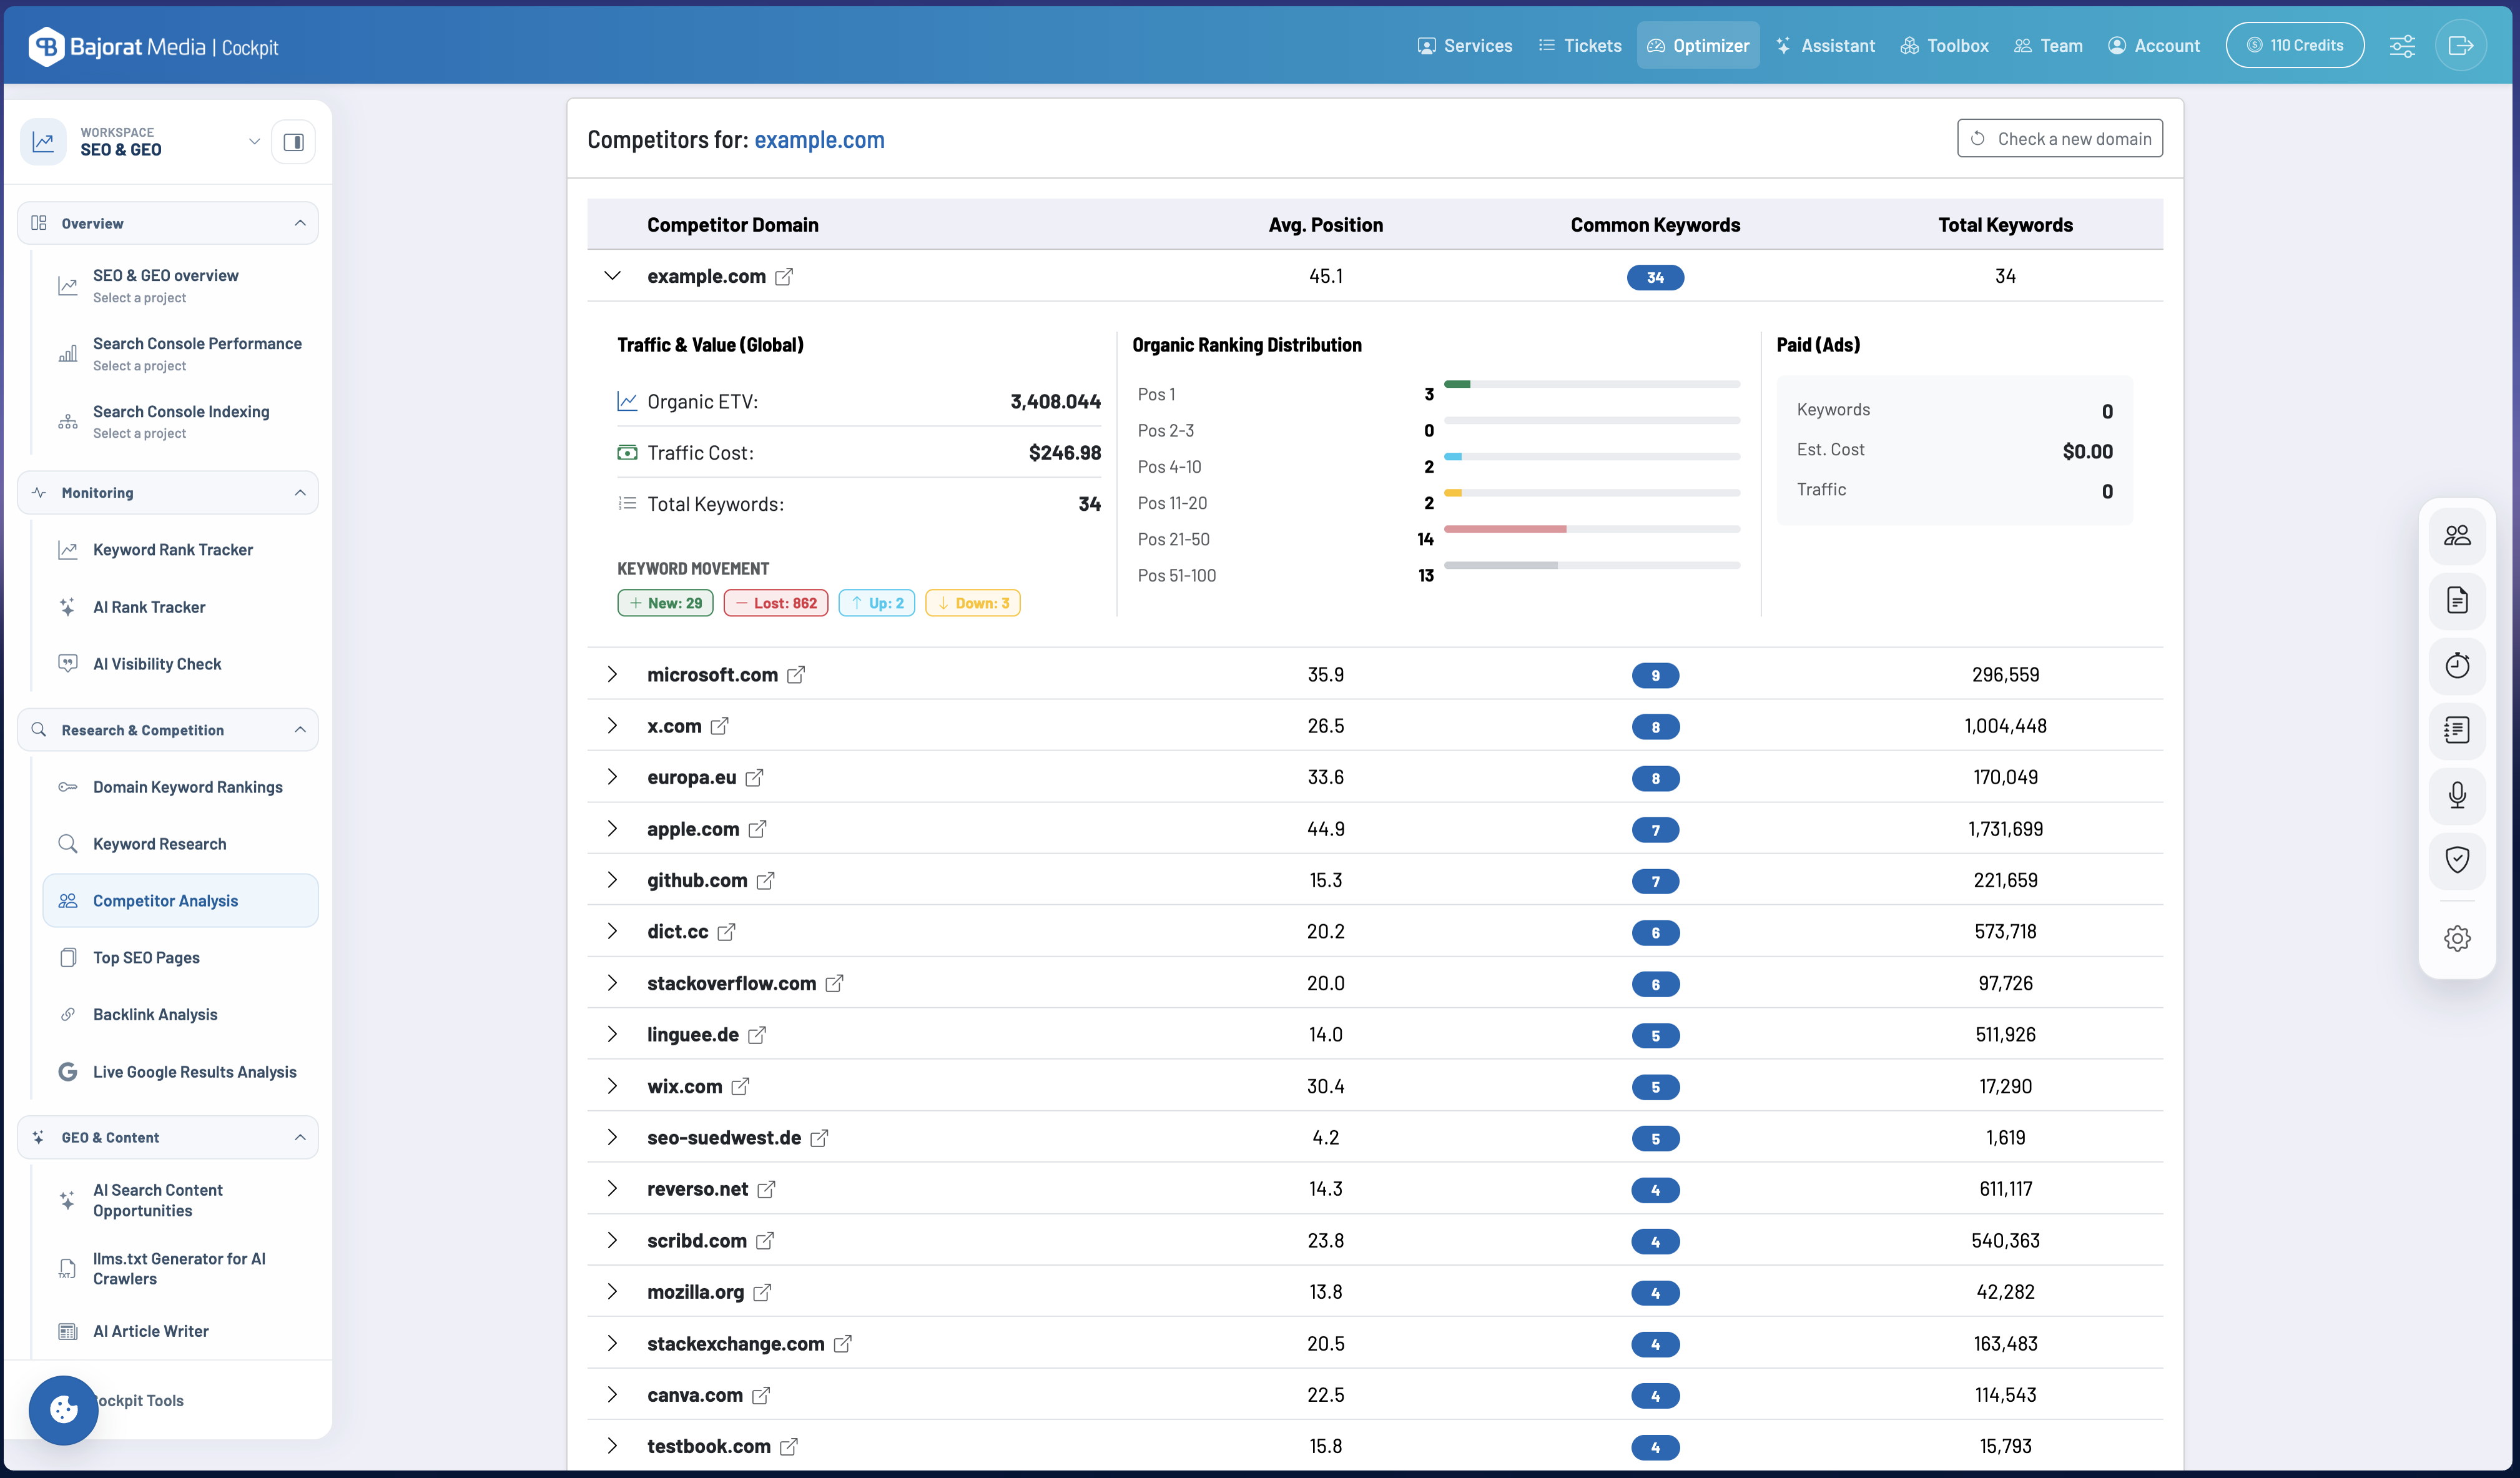
Task: Open external link icon for europa.eu
Action: [754, 778]
